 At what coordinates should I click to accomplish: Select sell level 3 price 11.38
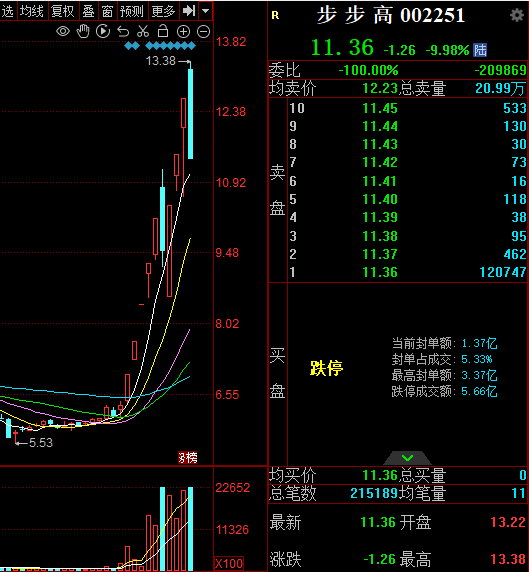point(380,236)
